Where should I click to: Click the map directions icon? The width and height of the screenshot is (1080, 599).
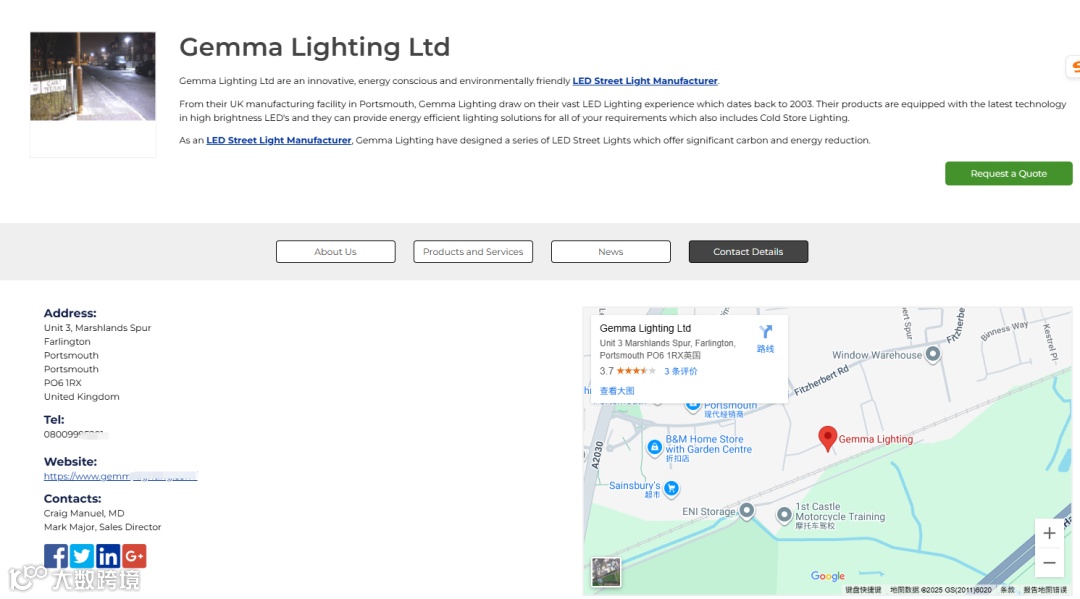click(765, 333)
